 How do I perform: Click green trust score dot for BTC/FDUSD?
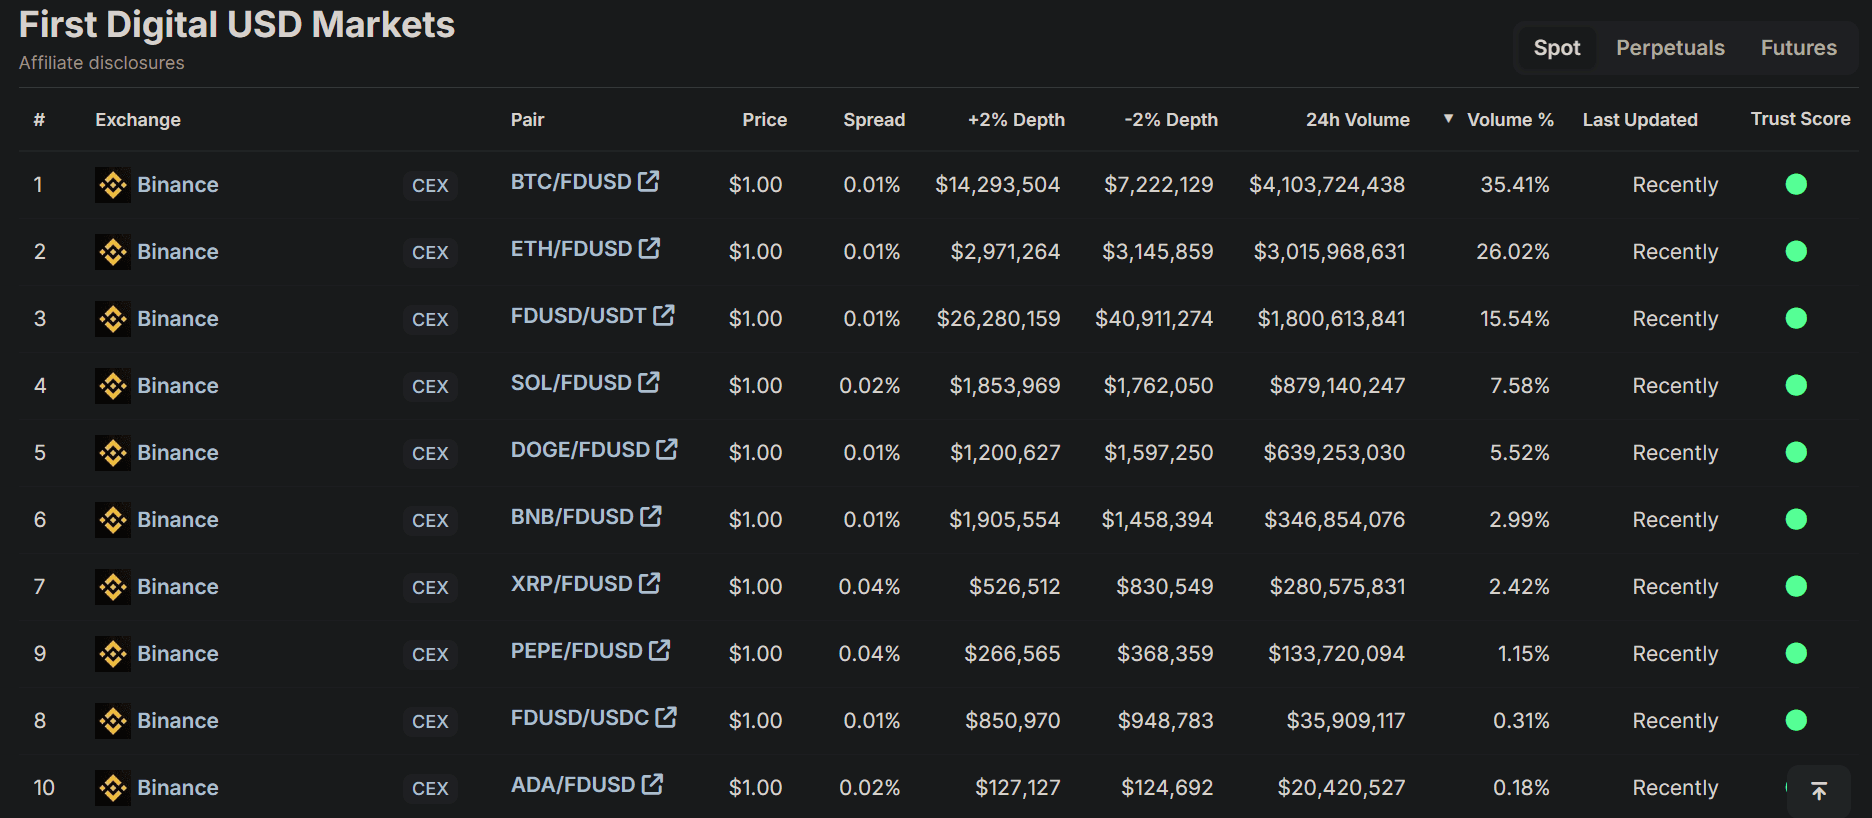tap(1796, 184)
